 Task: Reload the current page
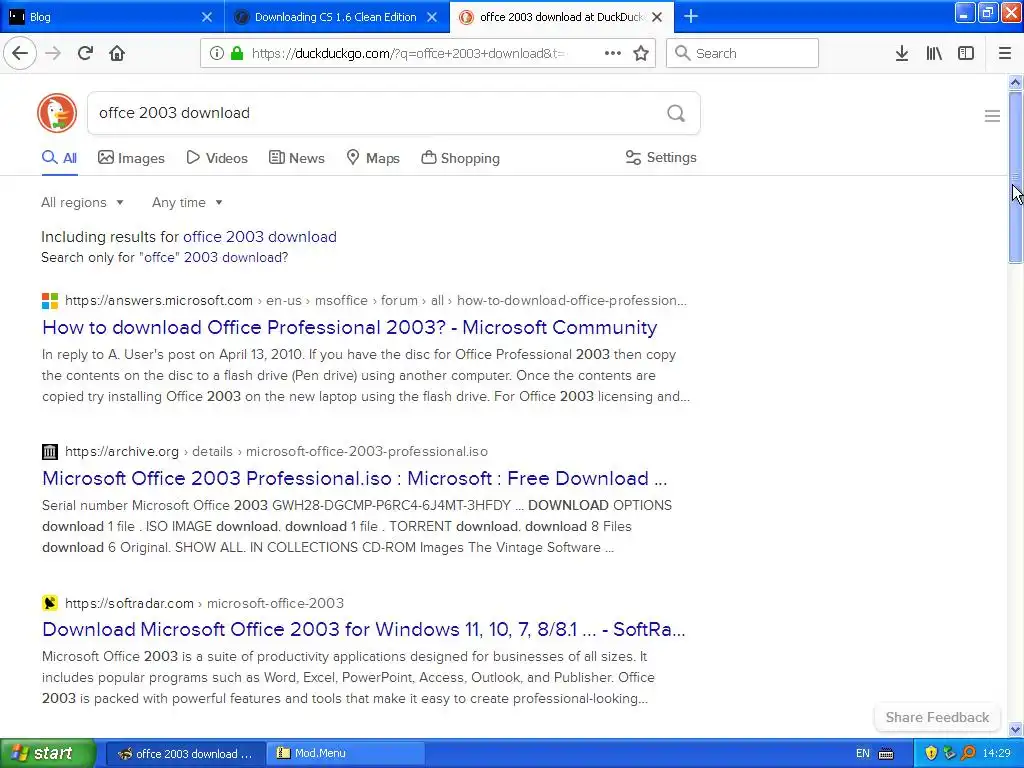[85, 53]
